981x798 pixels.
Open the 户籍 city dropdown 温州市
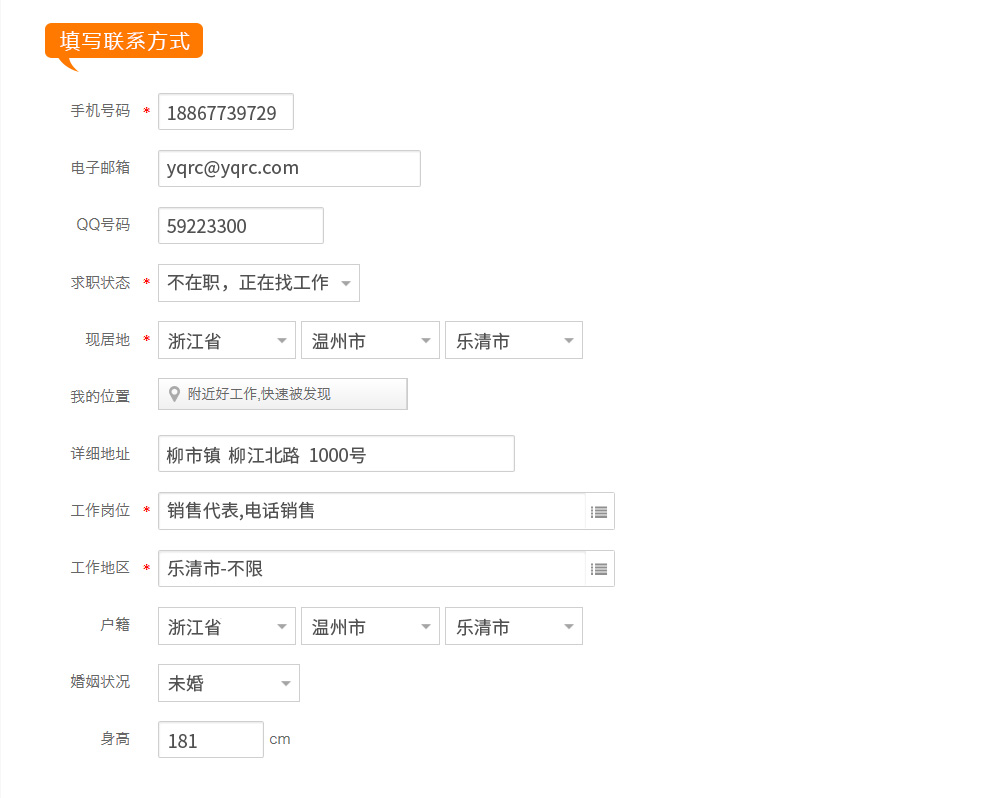pos(370,626)
